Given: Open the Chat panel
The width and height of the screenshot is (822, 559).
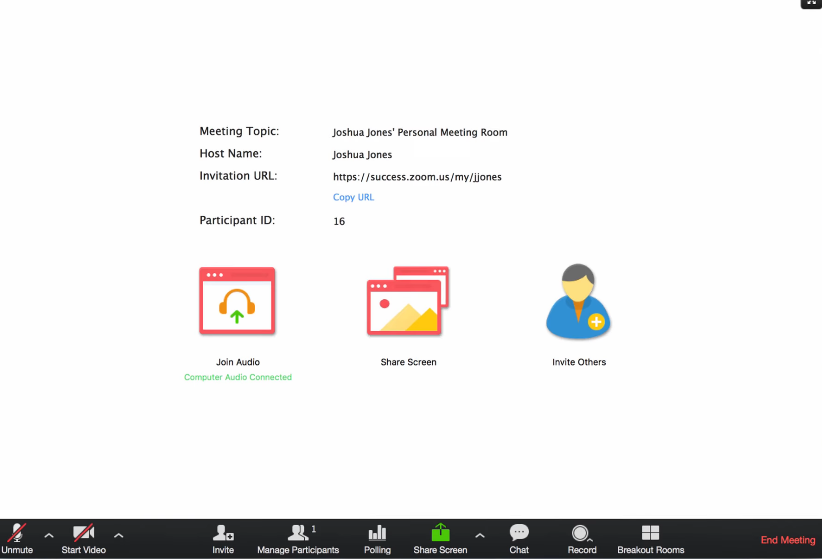Looking at the screenshot, I should coord(519,539).
